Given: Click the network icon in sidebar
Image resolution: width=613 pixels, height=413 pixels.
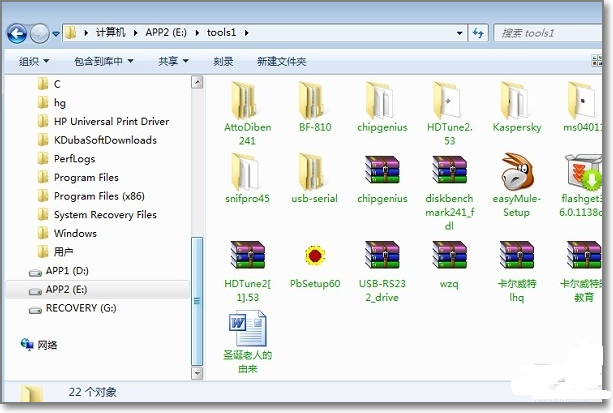Looking at the screenshot, I should 27,344.
